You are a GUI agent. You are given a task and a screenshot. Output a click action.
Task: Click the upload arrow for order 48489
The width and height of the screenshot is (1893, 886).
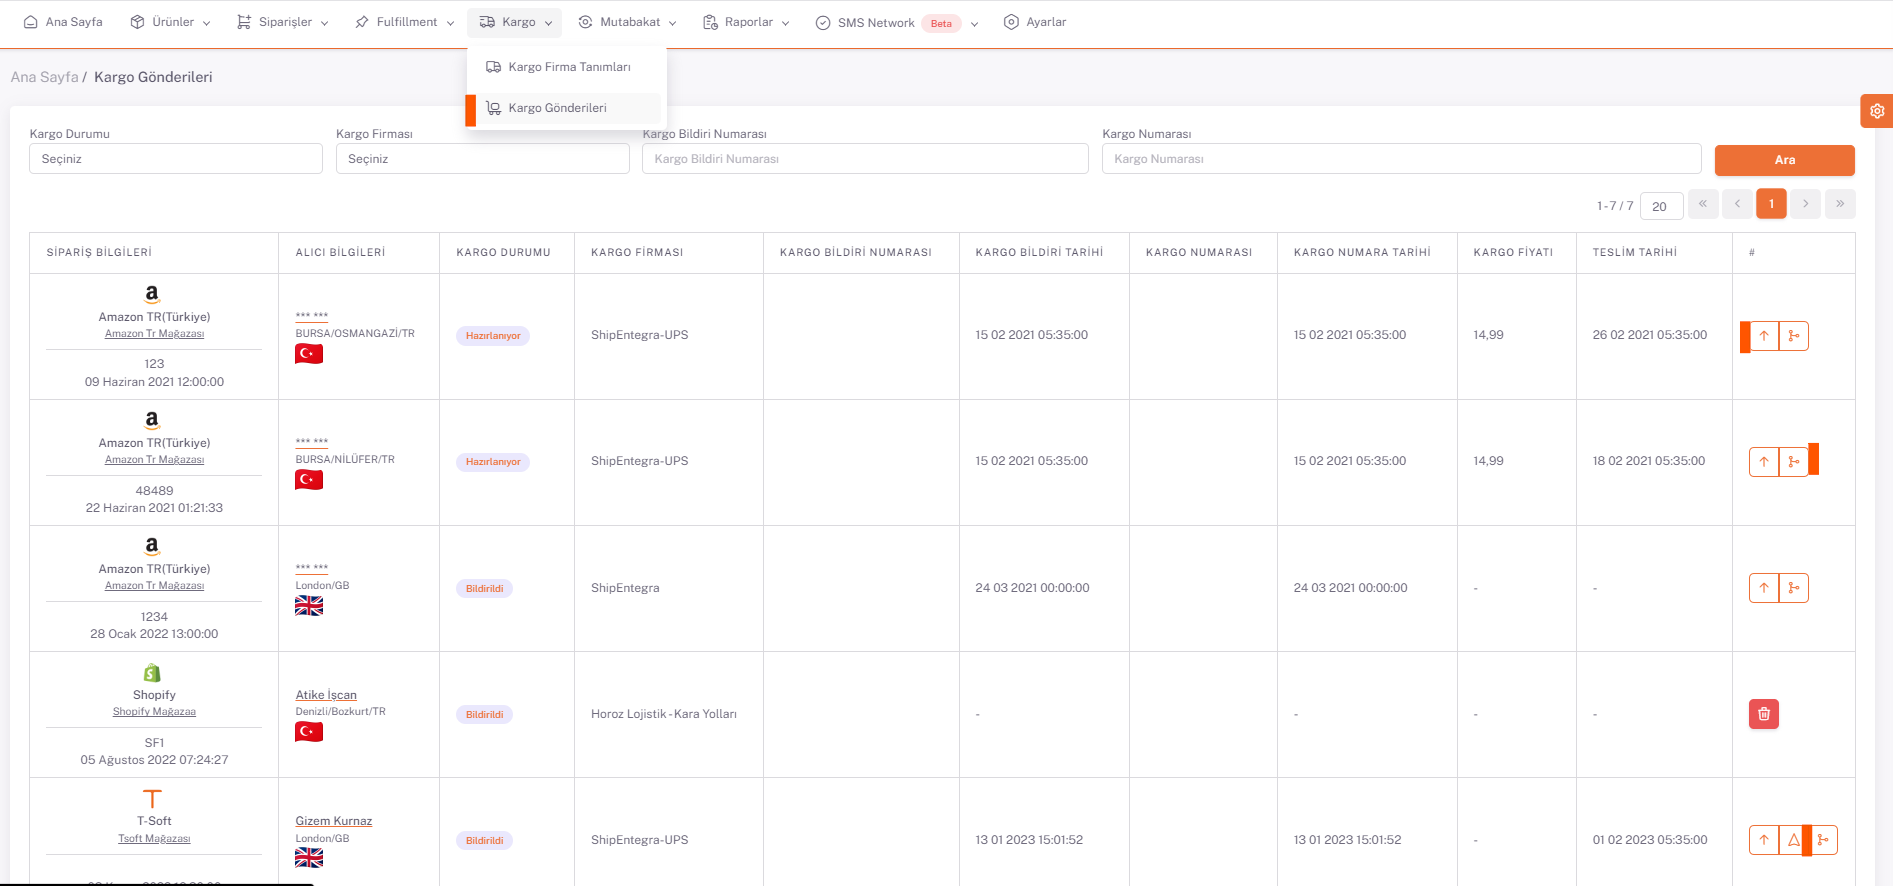point(1764,462)
